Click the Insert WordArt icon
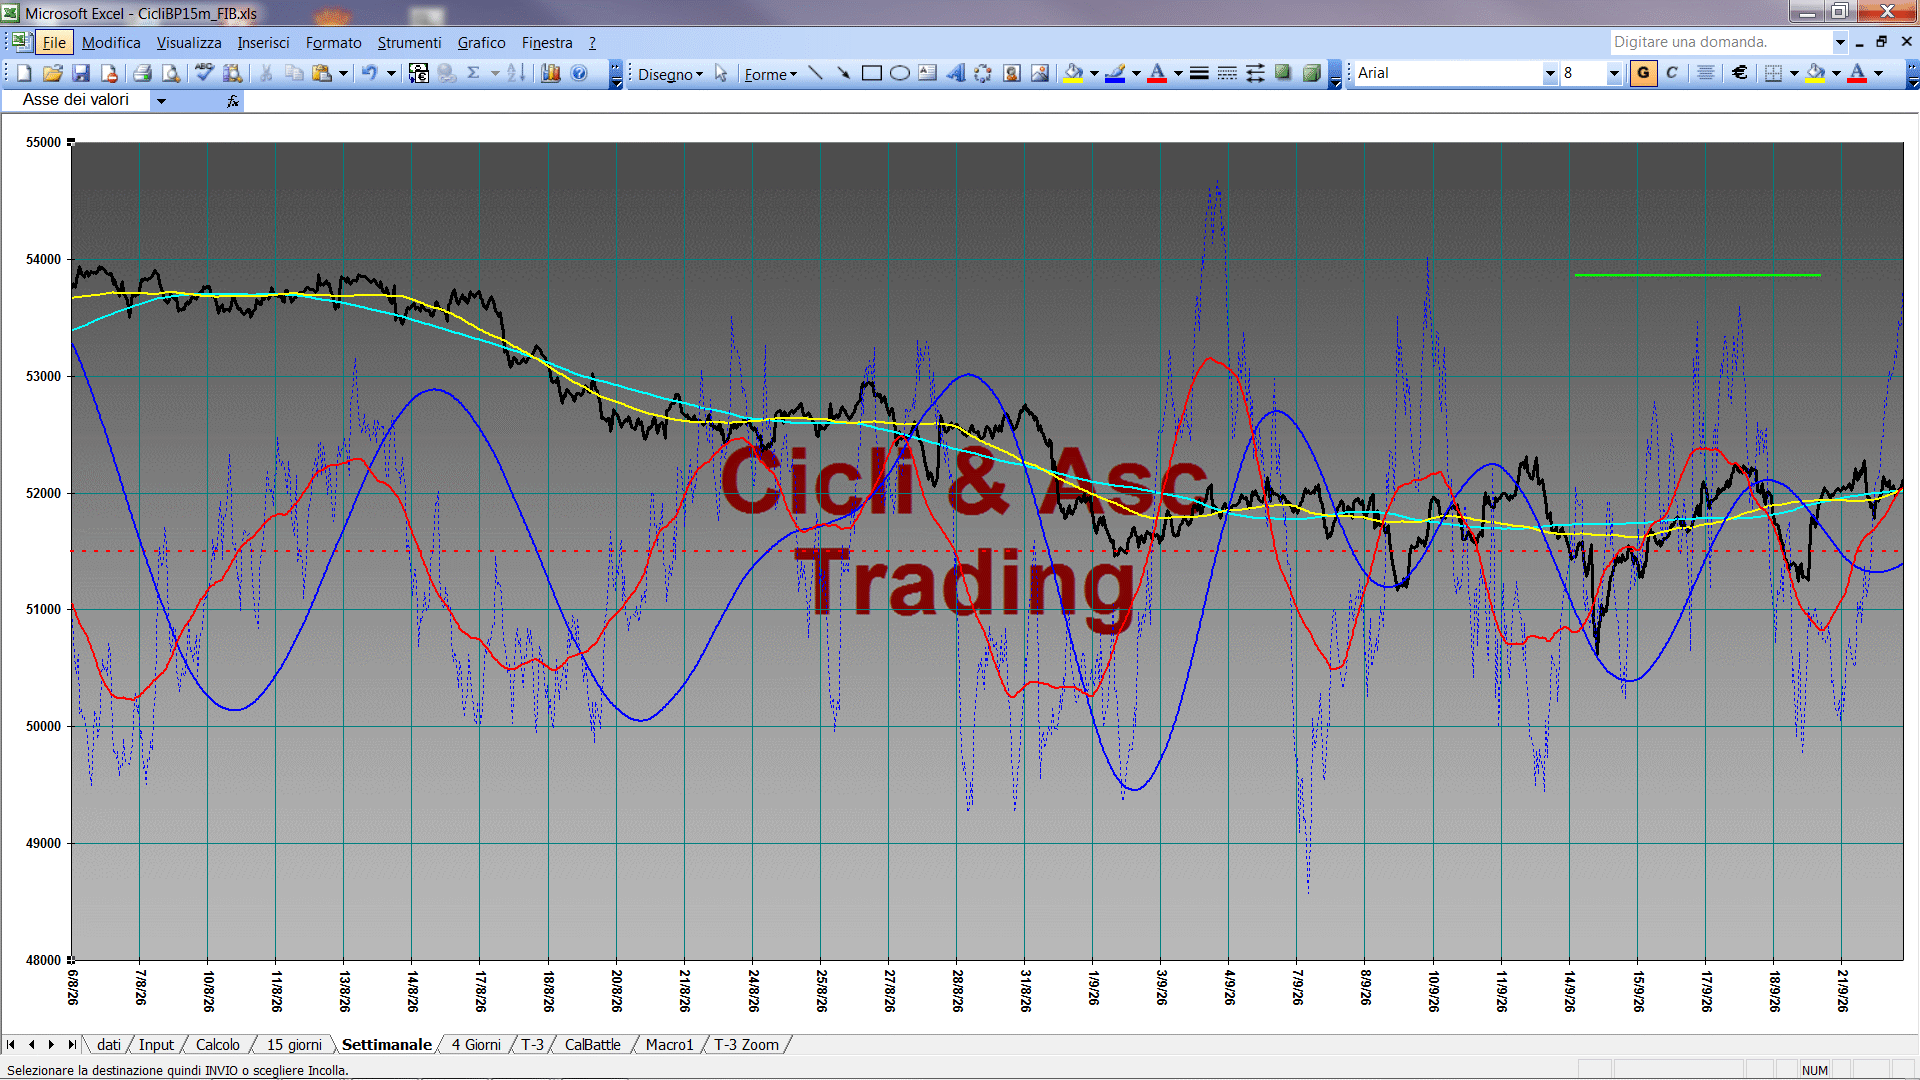Screen dimensions: 1920x1080 pos(956,73)
